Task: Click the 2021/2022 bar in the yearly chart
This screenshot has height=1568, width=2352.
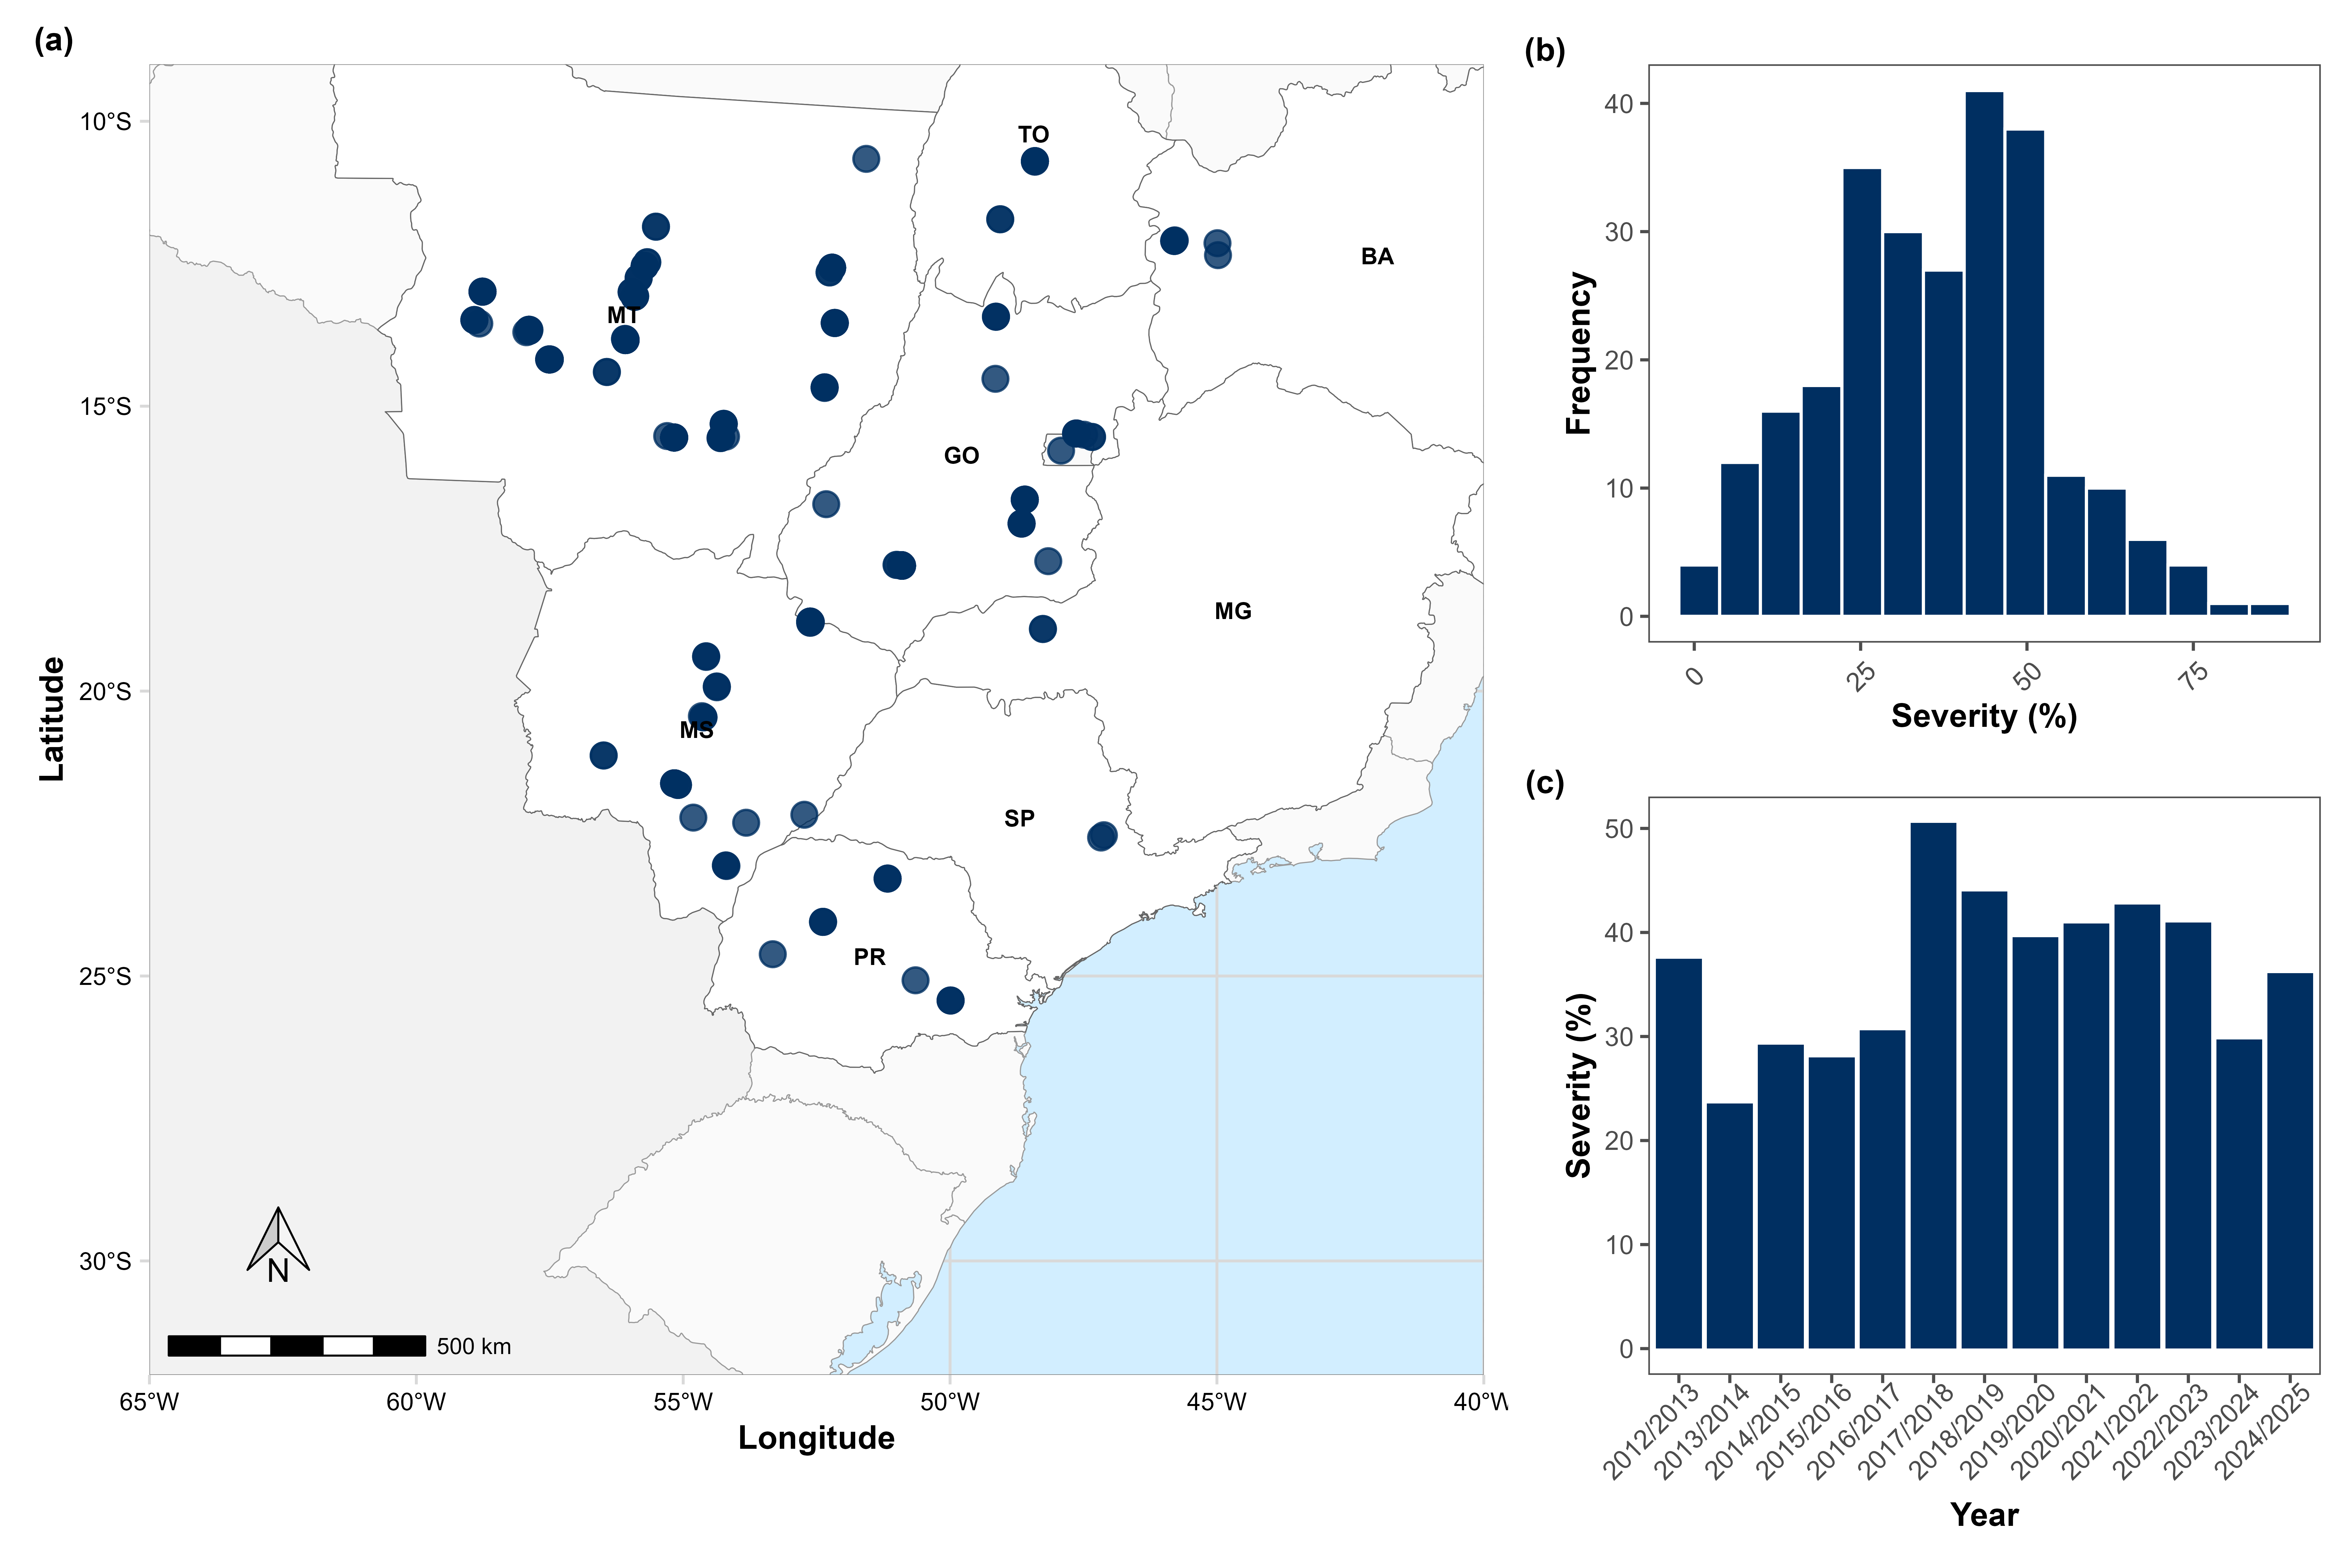Action: (x=2137, y=1127)
